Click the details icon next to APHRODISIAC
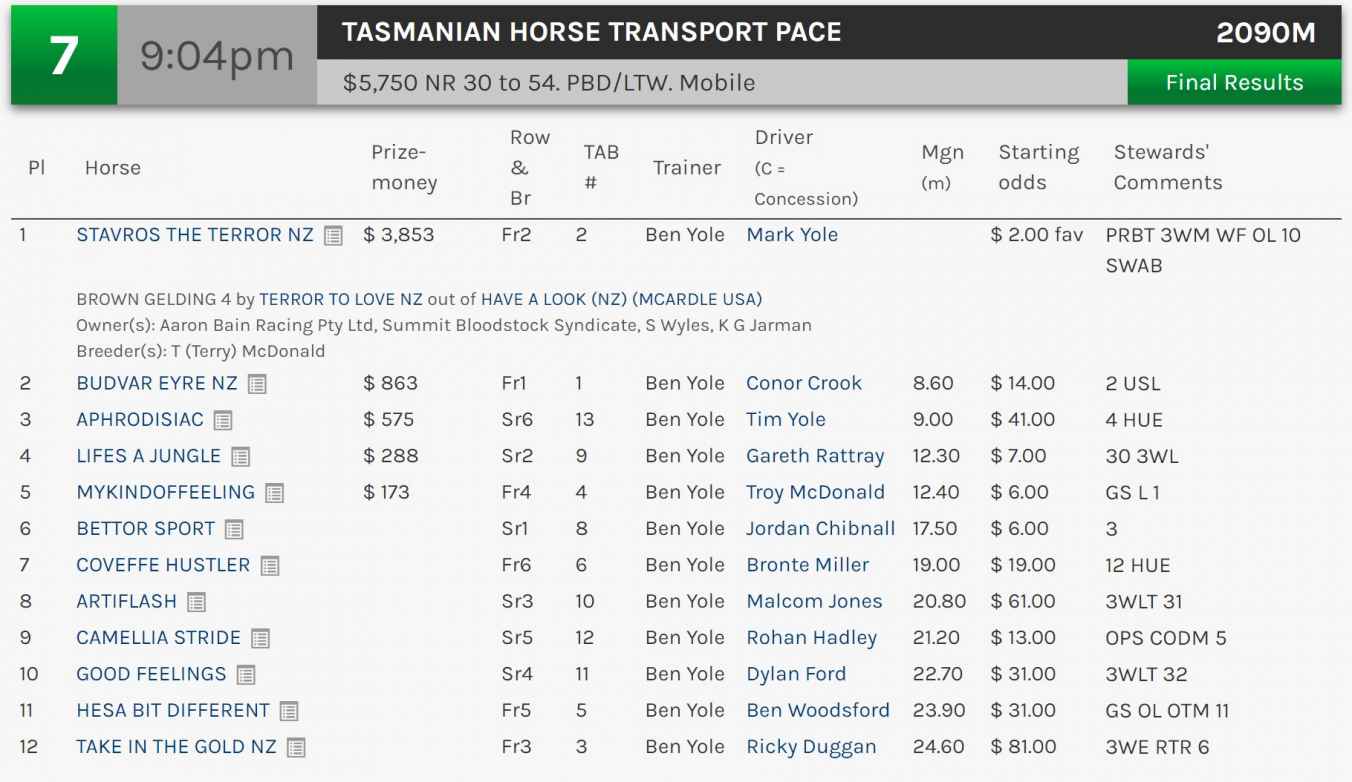The image size is (1352, 782). [x=223, y=420]
